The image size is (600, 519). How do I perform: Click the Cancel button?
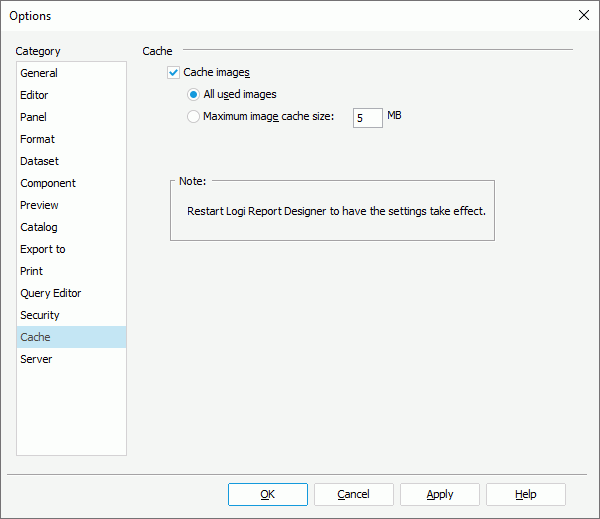point(354,494)
